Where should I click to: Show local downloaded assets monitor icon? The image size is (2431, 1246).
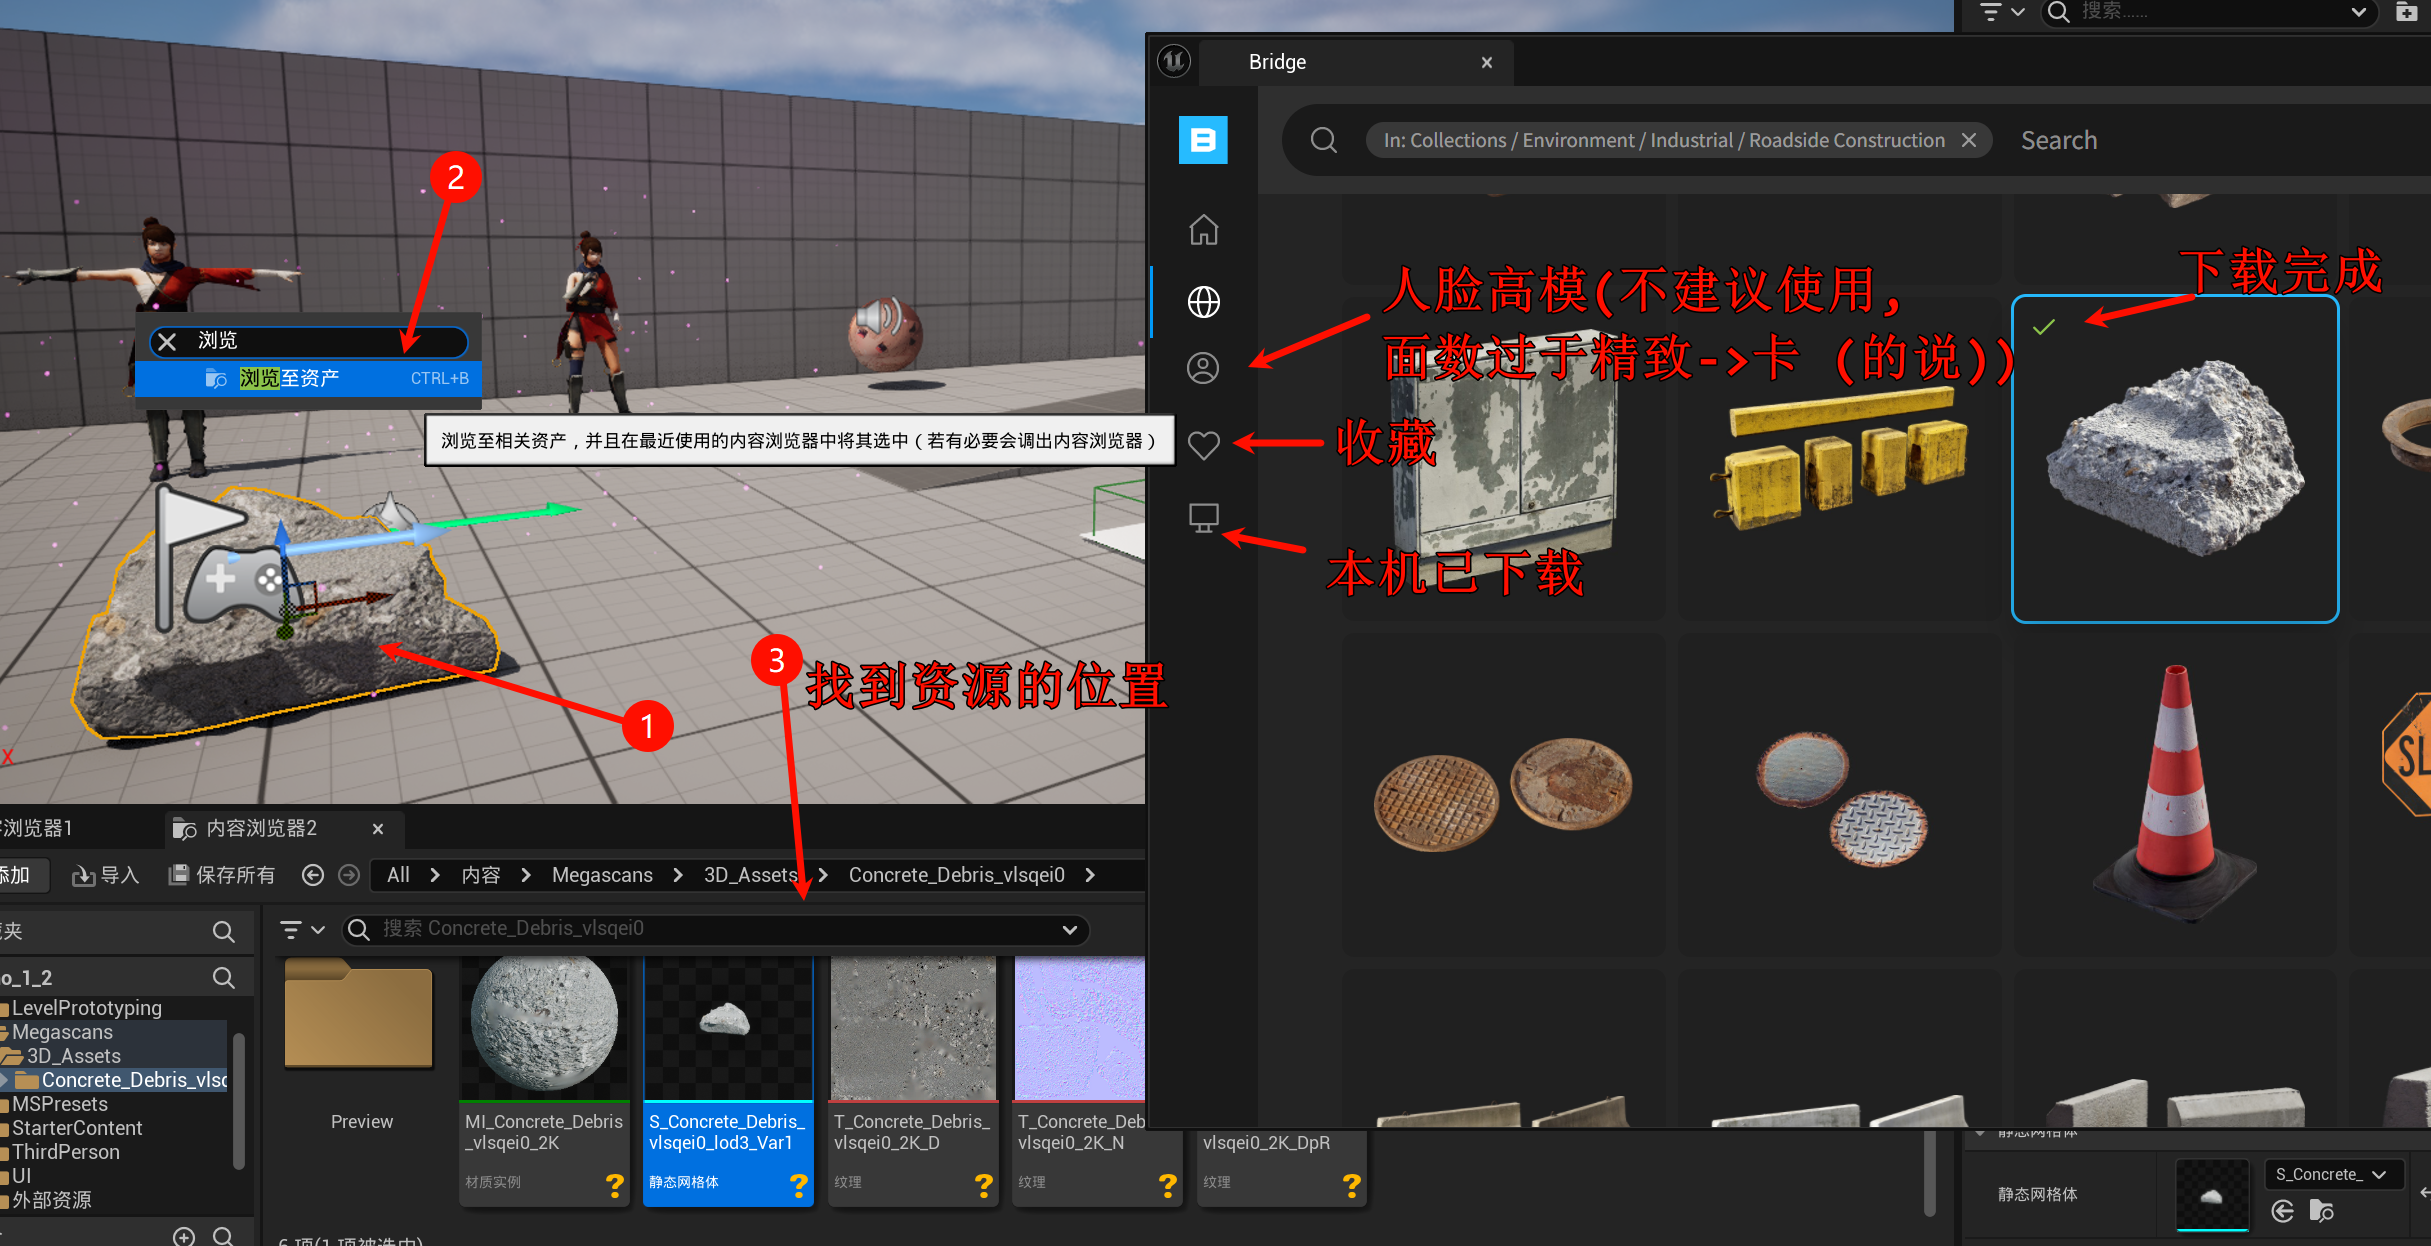click(1203, 517)
